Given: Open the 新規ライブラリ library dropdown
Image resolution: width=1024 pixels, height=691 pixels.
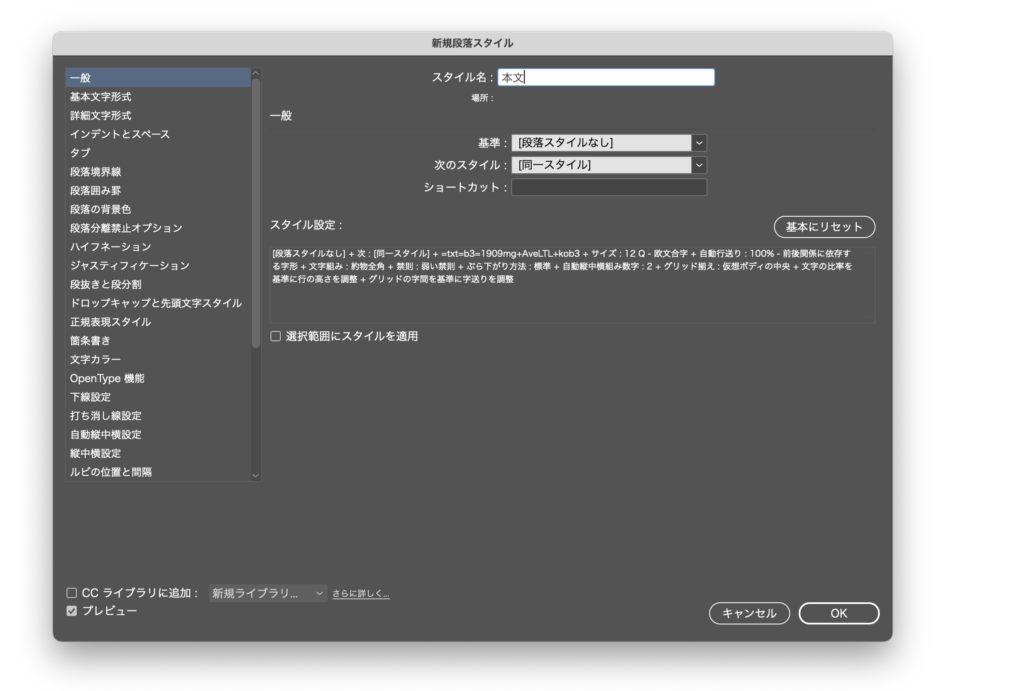Looking at the screenshot, I should click(267, 593).
